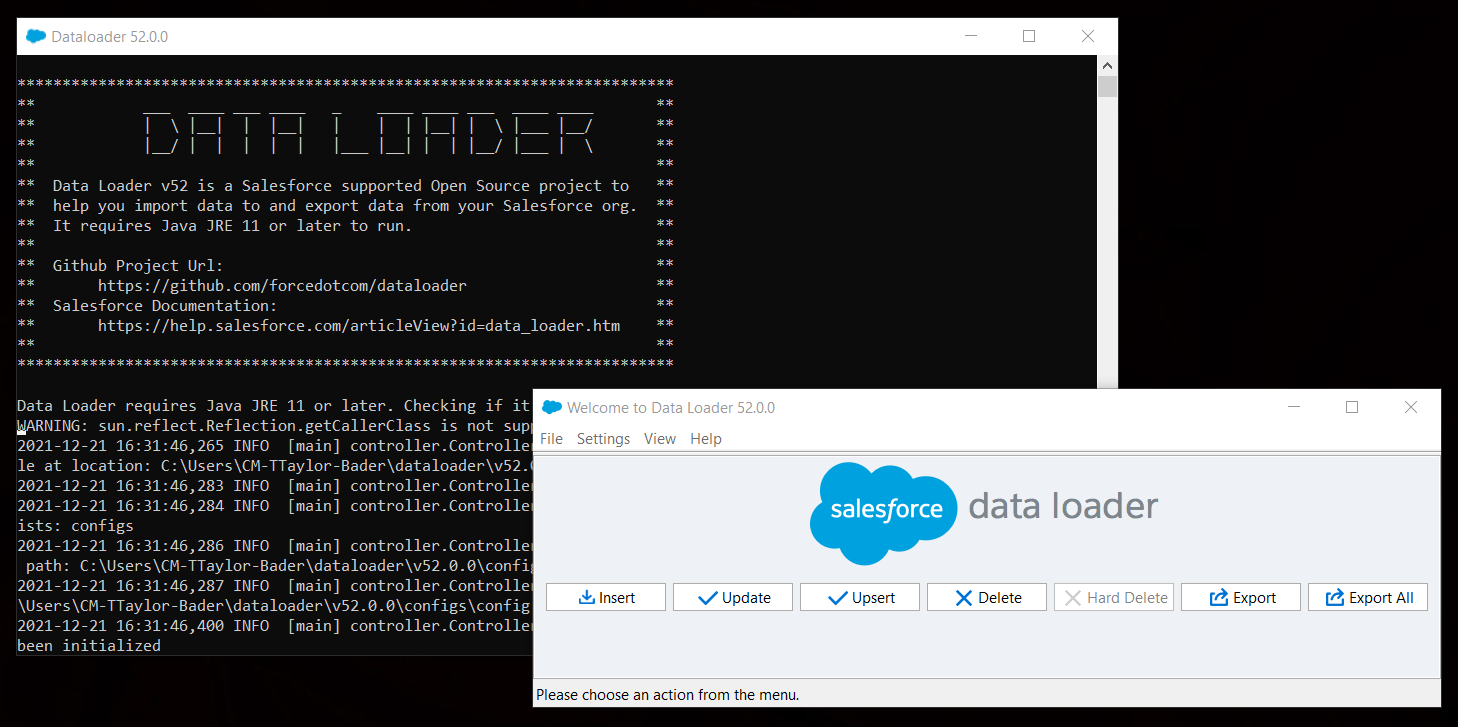1458x727 pixels.
Task: Close the Welcome to Data Loader window
Action: [x=1411, y=407]
